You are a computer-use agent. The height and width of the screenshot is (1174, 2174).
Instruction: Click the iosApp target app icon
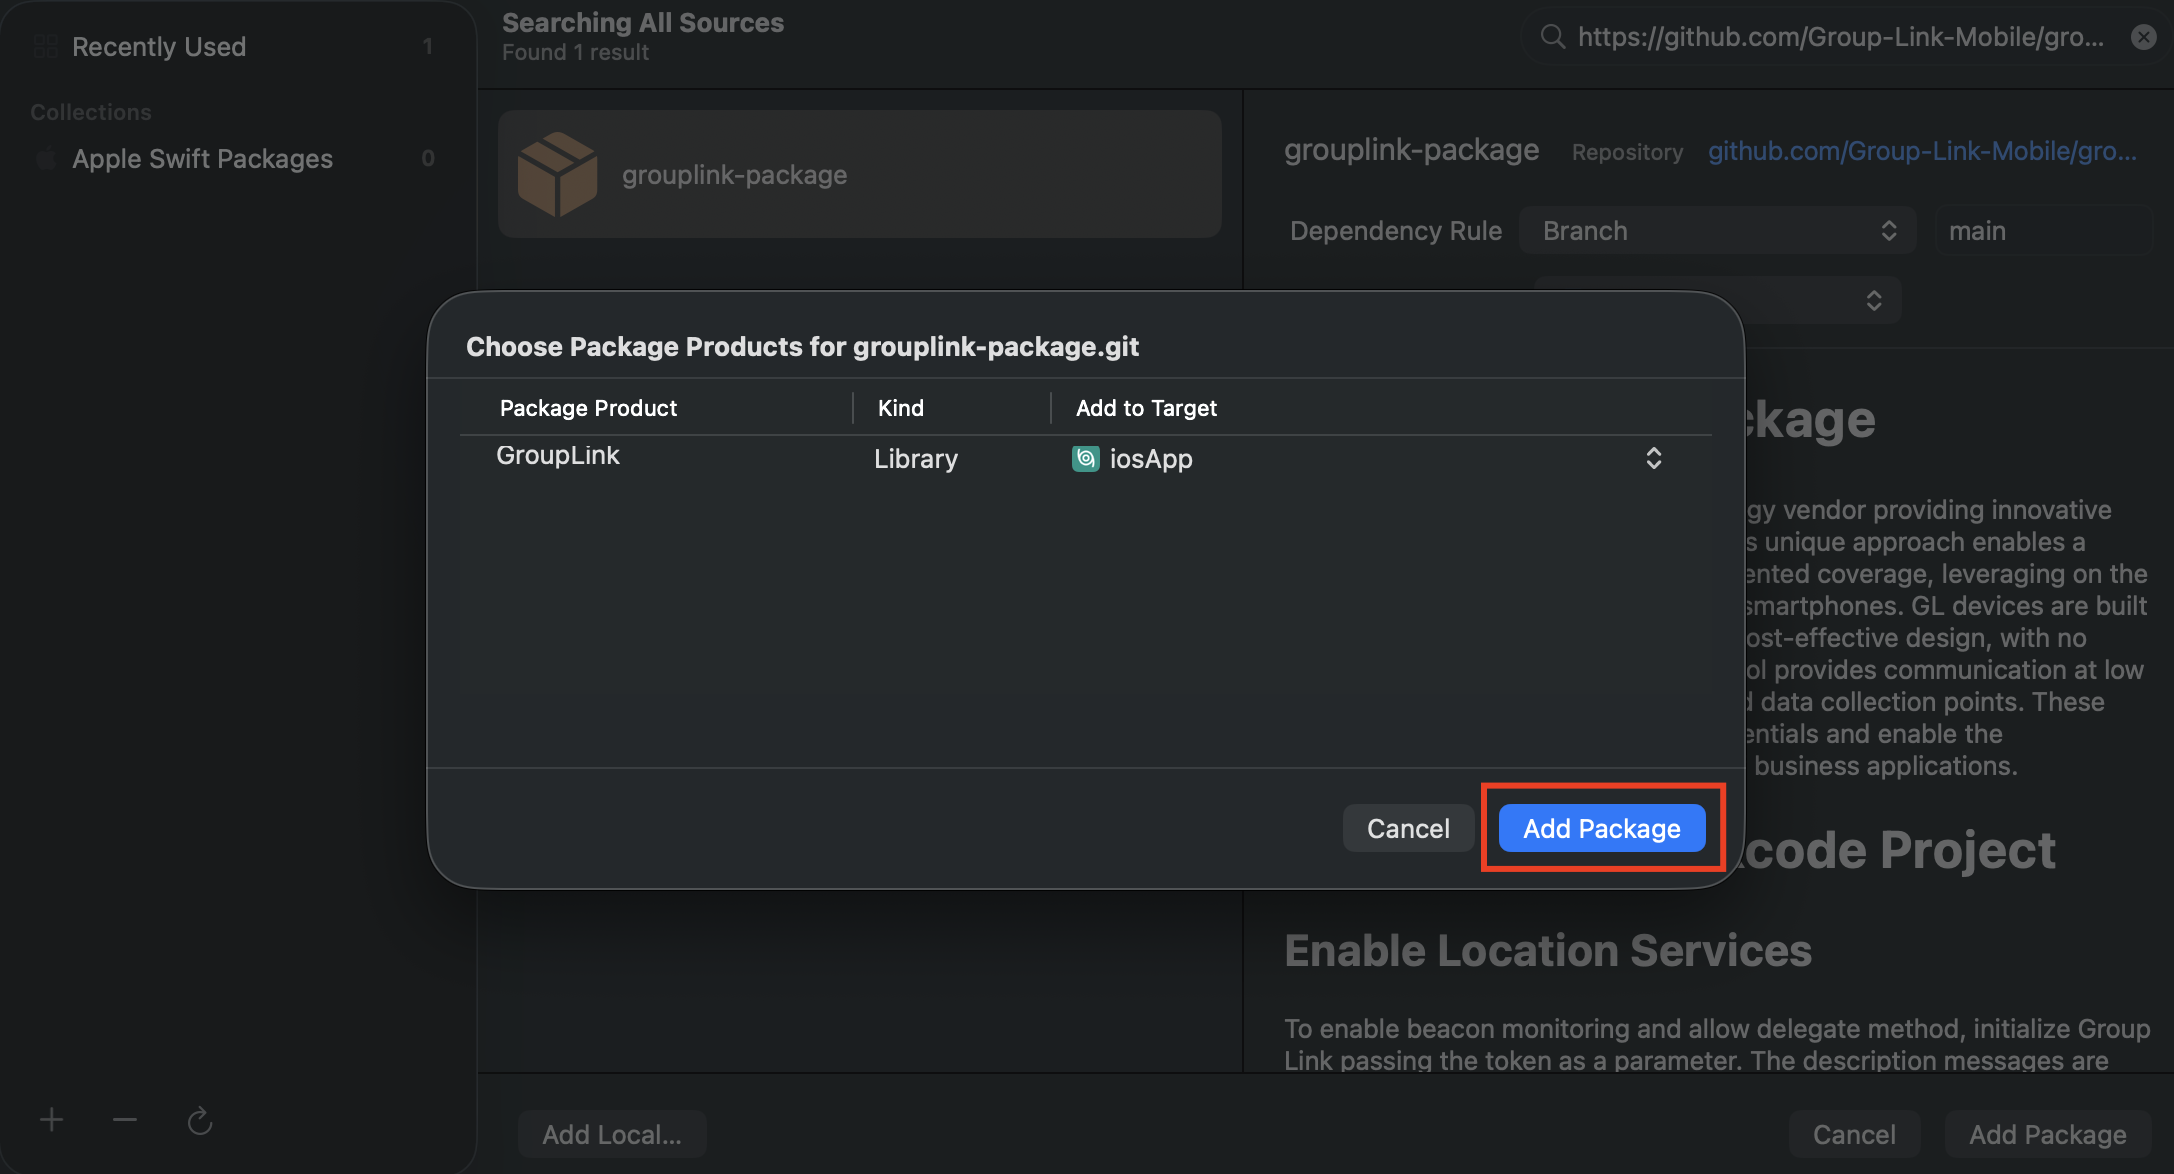click(x=1085, y=458)
